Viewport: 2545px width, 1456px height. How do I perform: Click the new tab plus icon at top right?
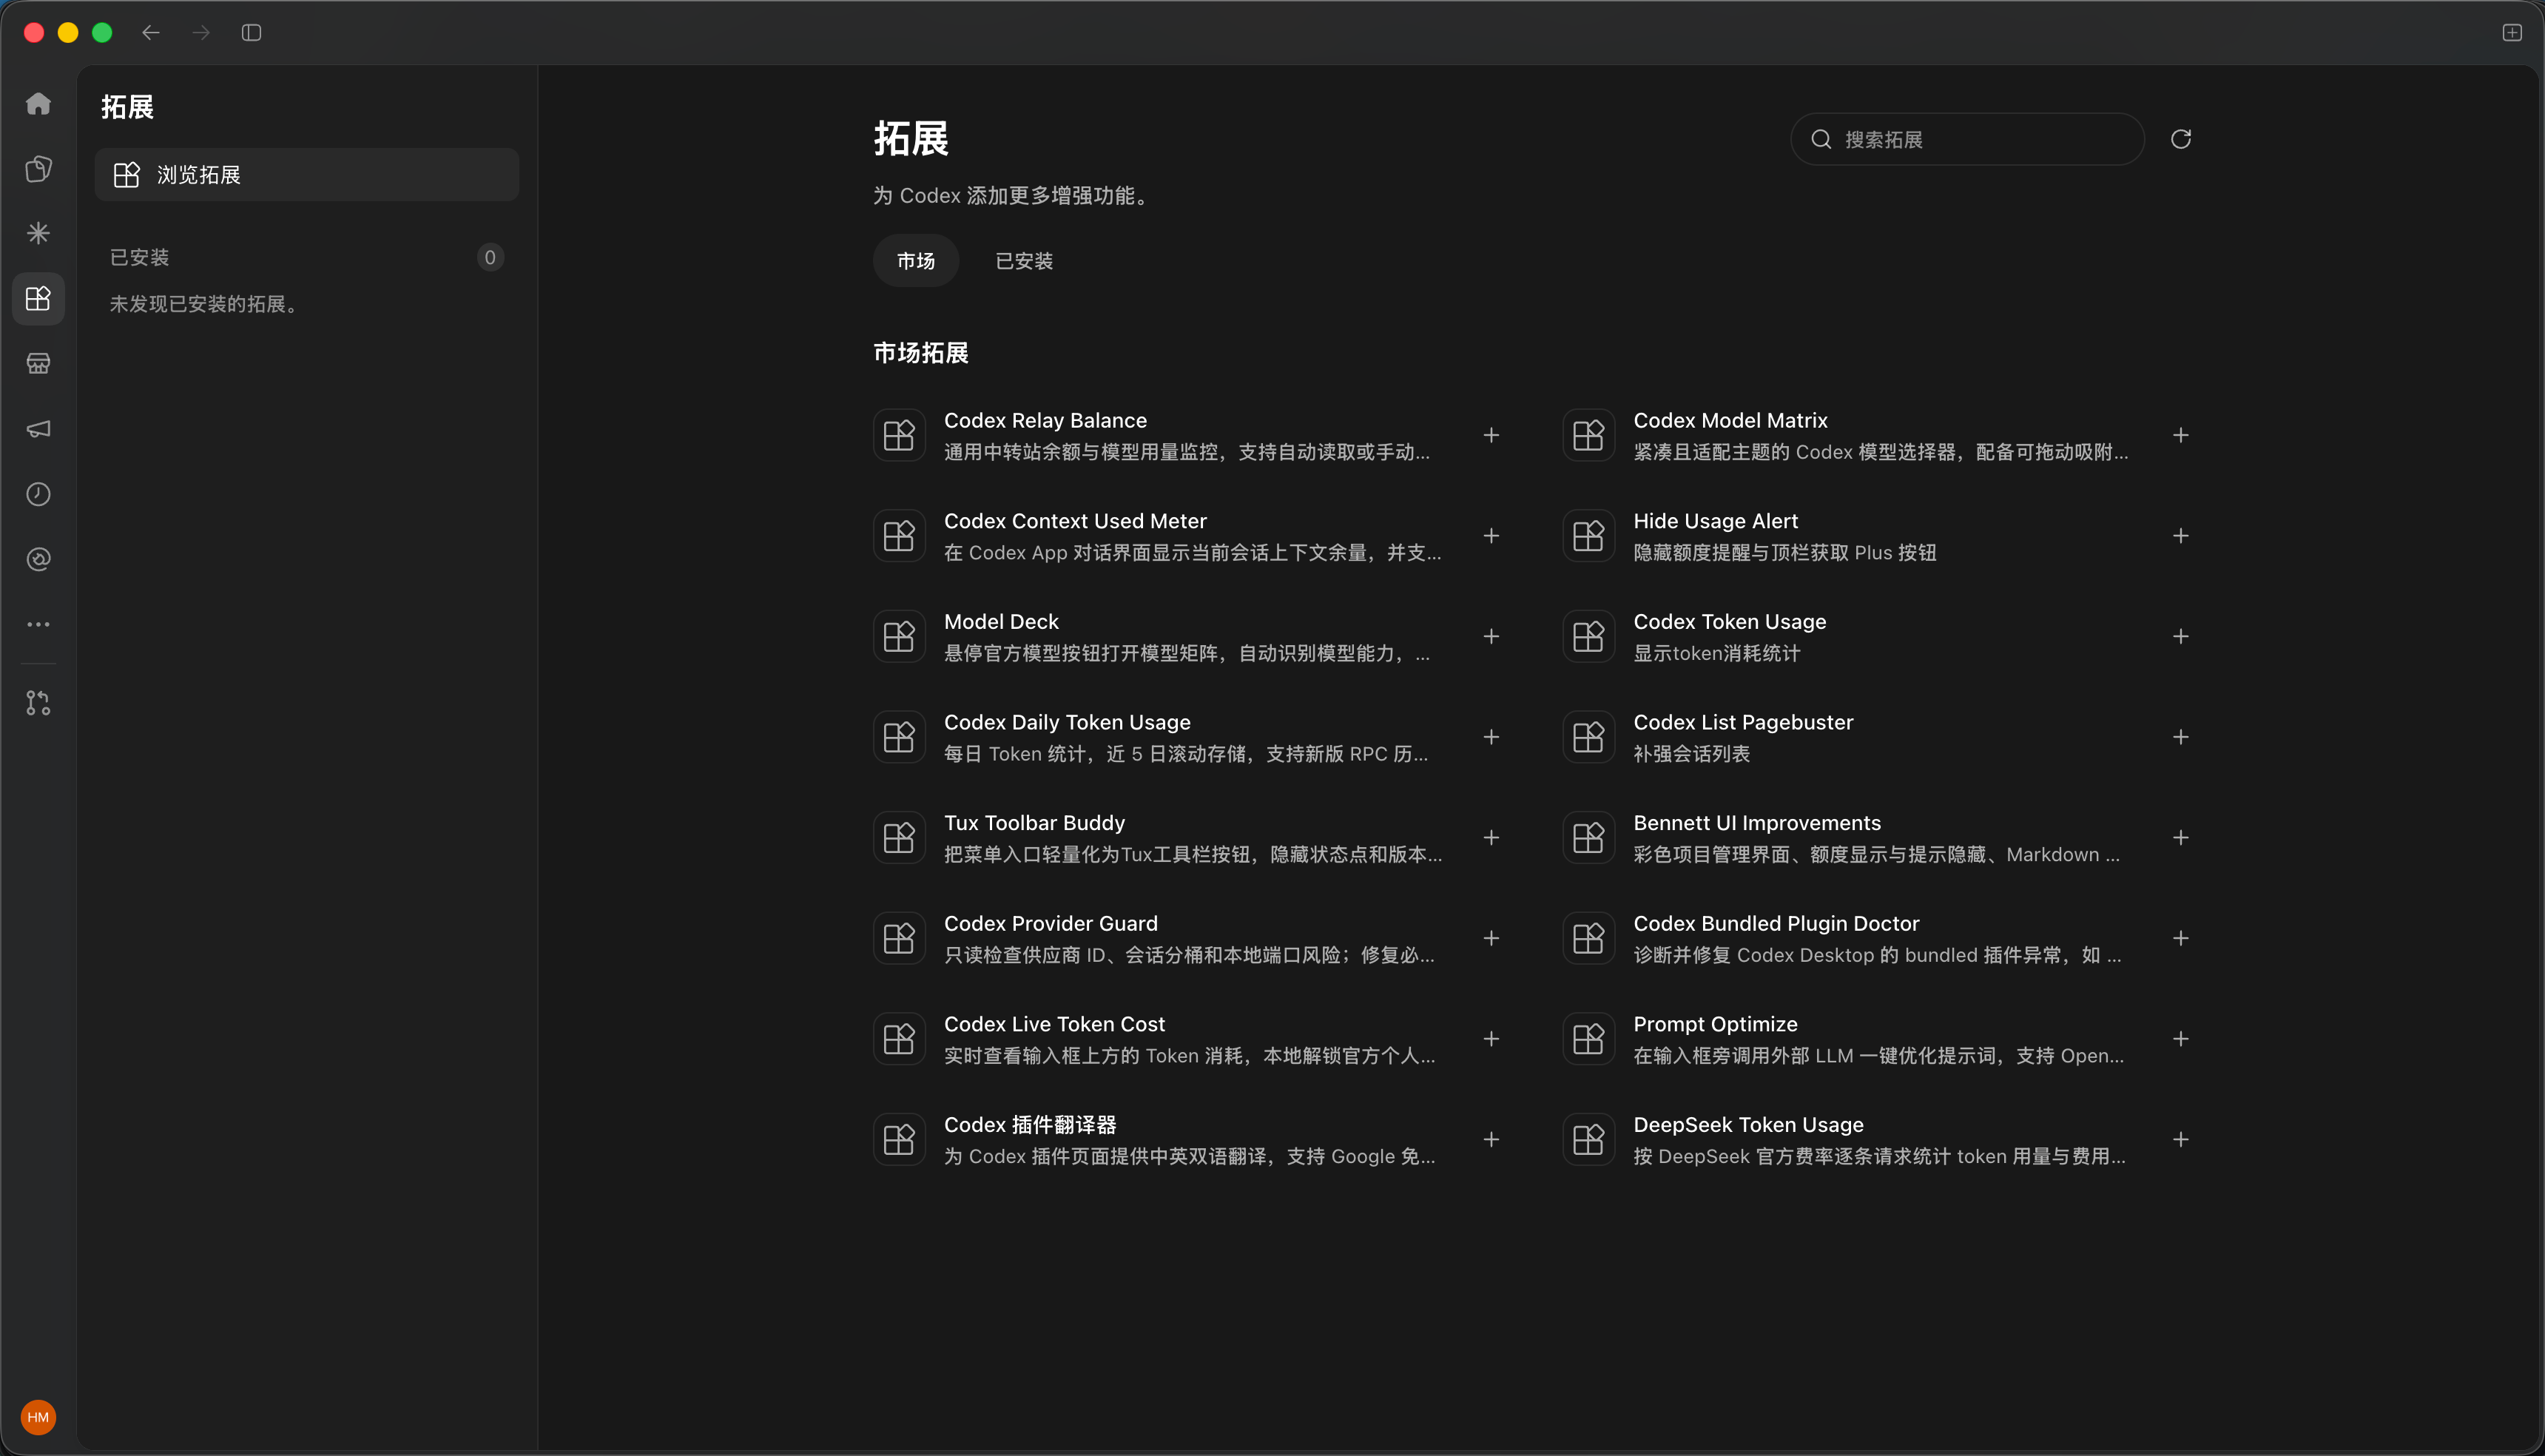[2512, 33]
